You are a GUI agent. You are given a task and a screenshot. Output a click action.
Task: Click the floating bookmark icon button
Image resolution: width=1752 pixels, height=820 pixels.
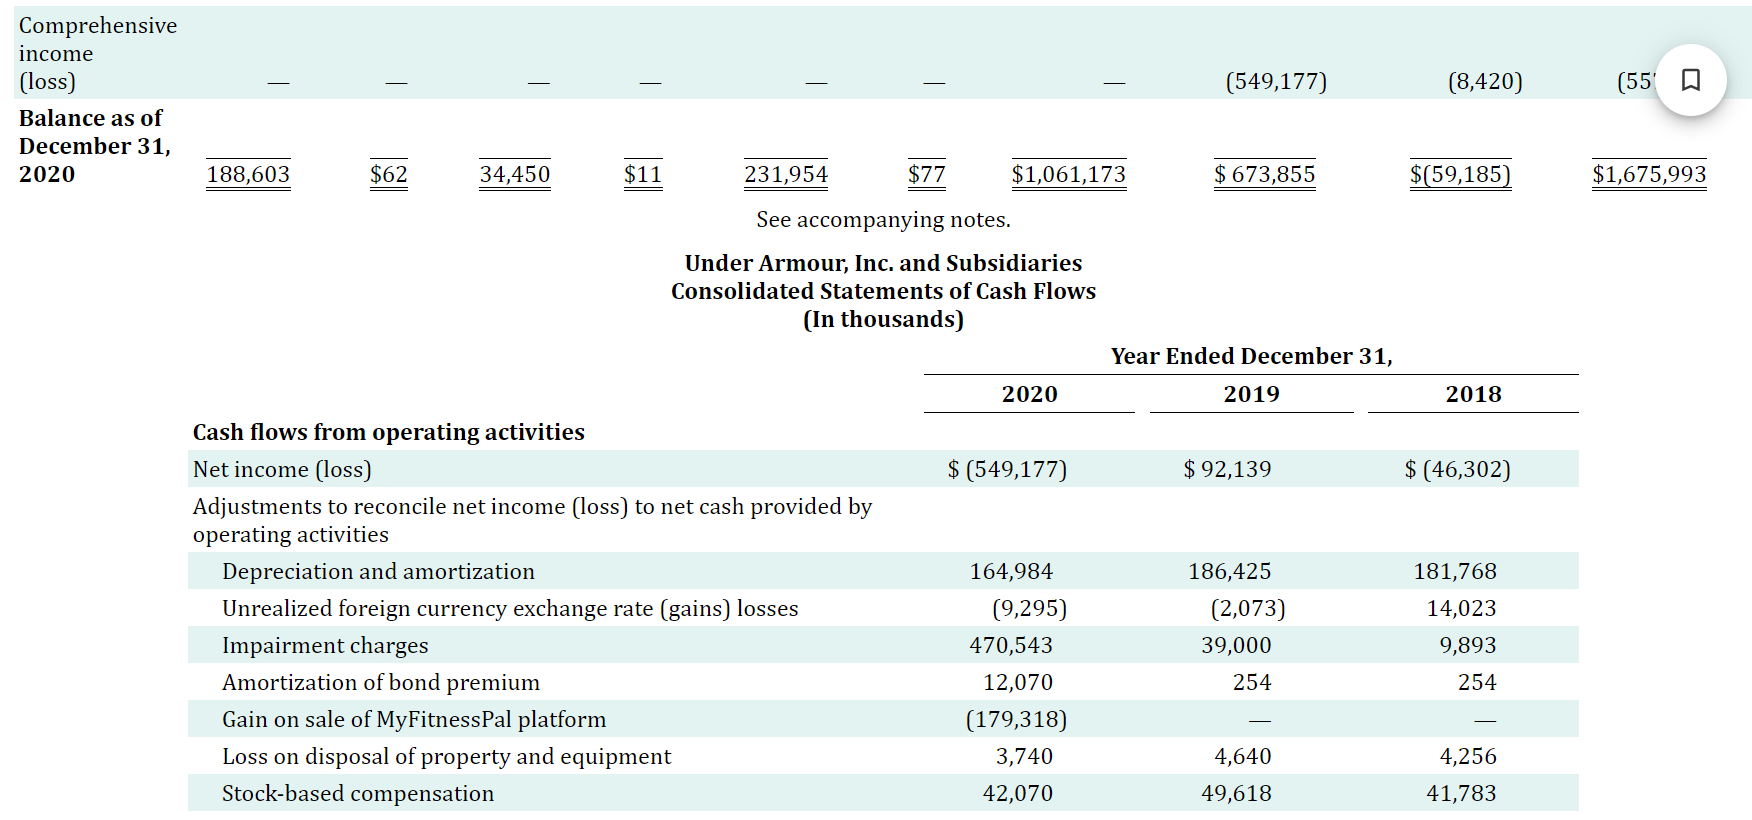pos(1690,80)
